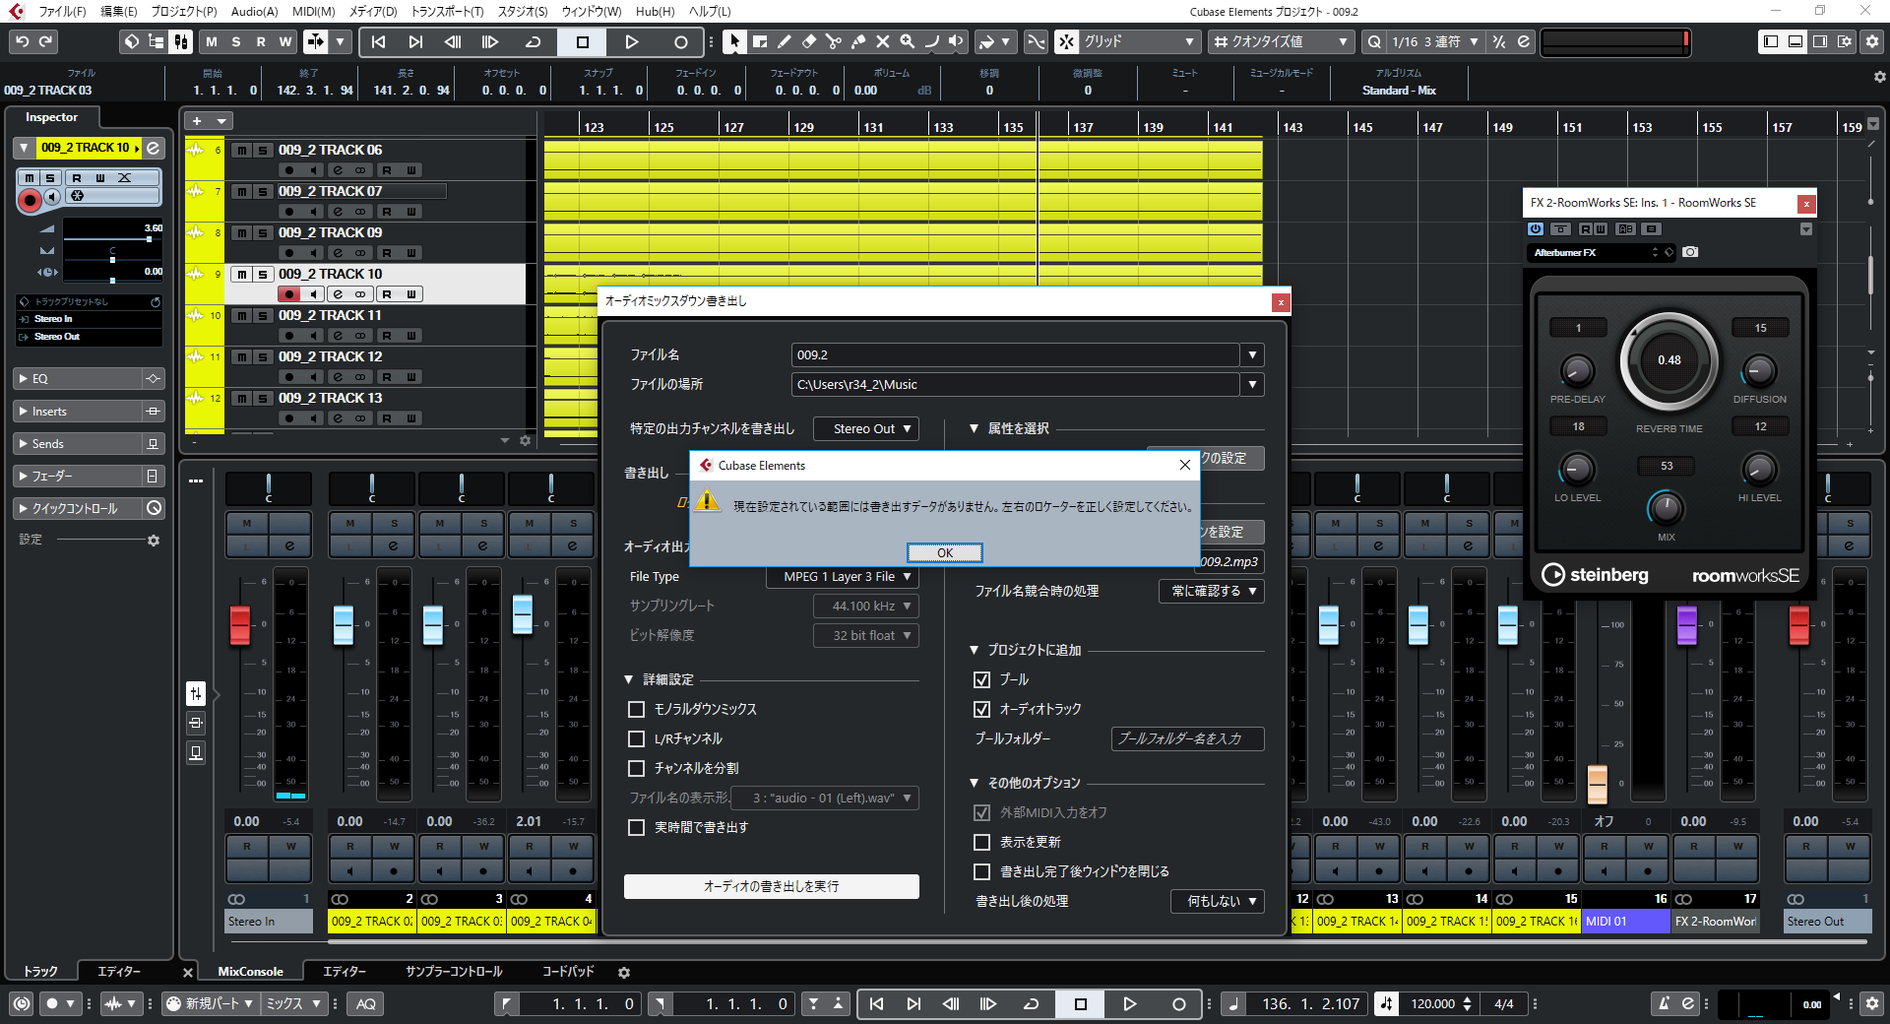
Task: Open the 書き出し後の処理 dropdown
Action: click(1217, 901)
